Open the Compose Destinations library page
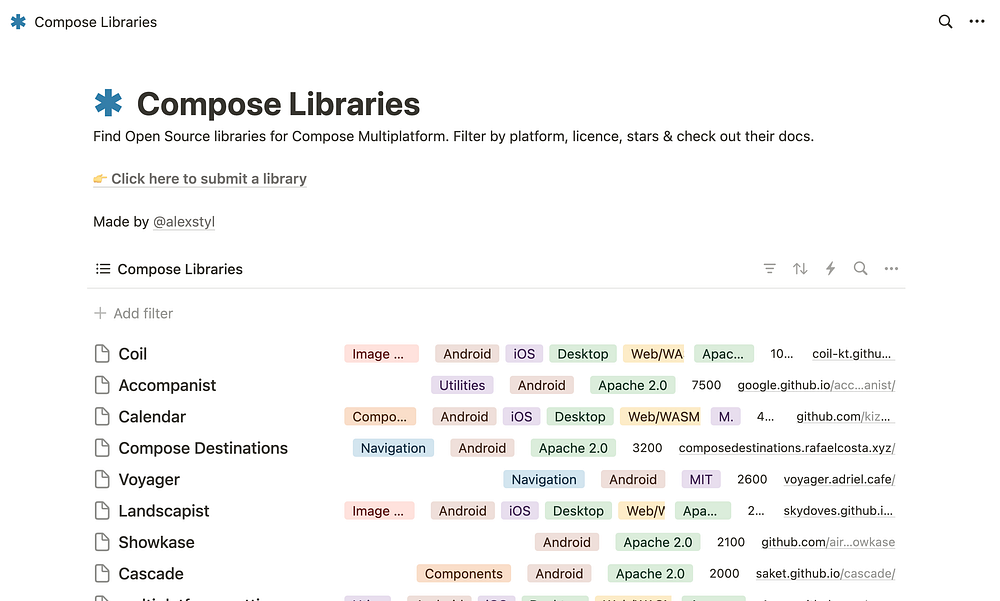The height and width of the screenshot is (601, 1000). 203,448
